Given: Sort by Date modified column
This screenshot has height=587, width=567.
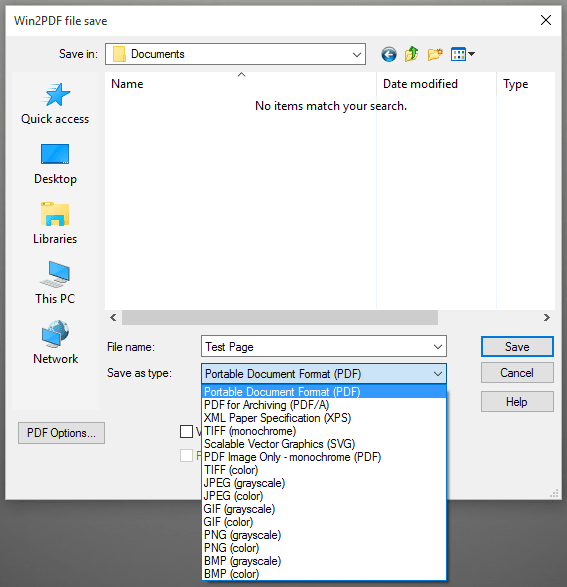Looking at the screenshot, I should pyautogui.click(x=436, y=84).
